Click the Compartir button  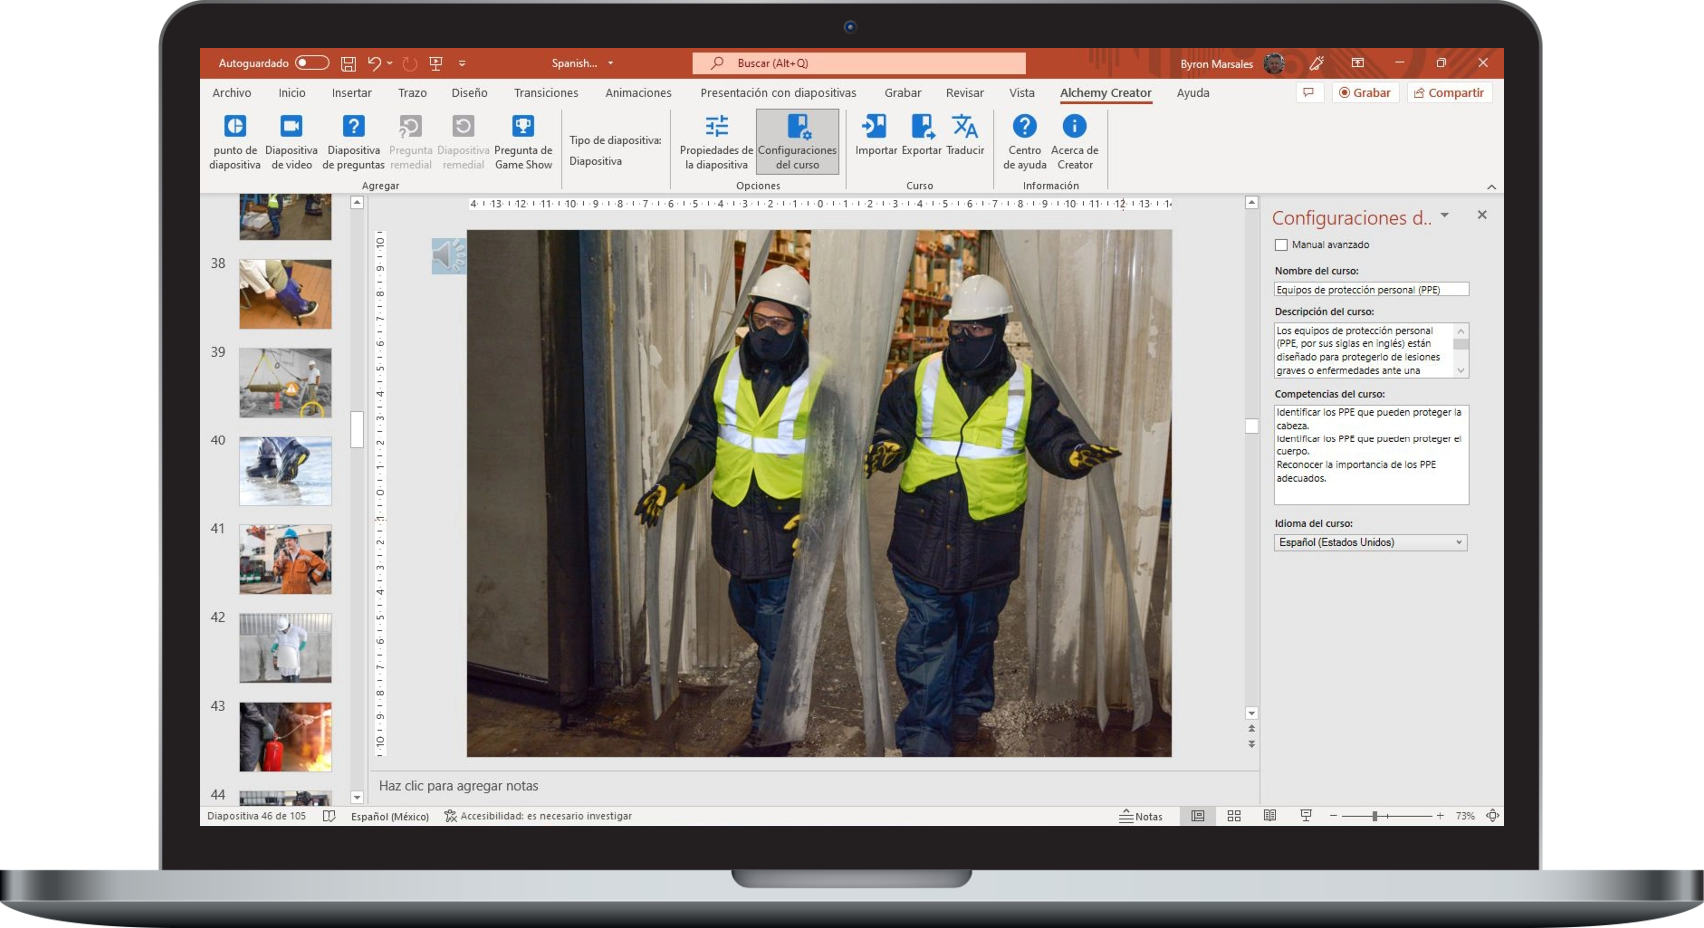pos(1449,93)
